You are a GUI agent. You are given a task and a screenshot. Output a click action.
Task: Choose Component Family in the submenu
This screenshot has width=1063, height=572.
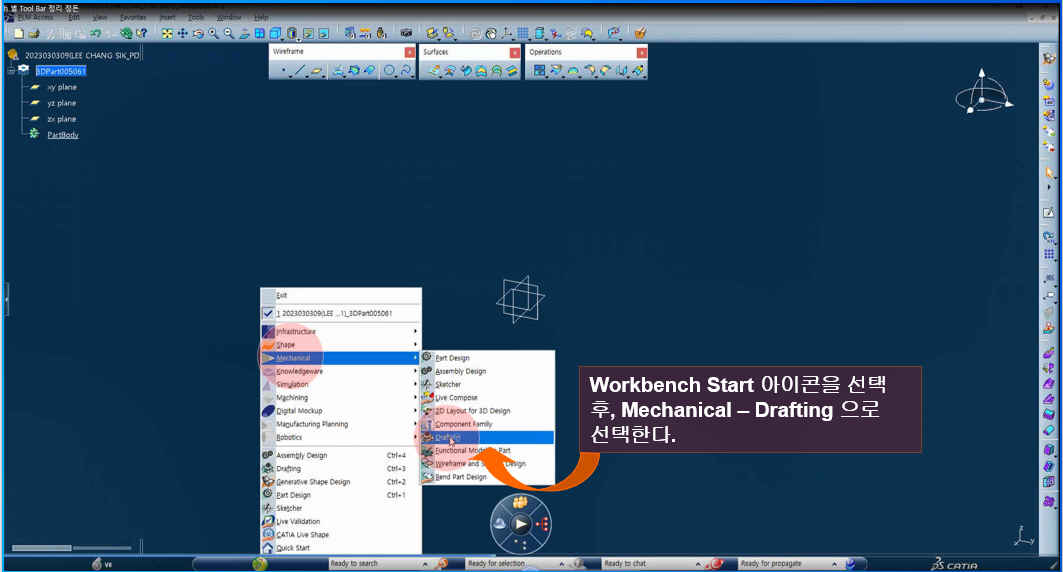tap(487, 424)
